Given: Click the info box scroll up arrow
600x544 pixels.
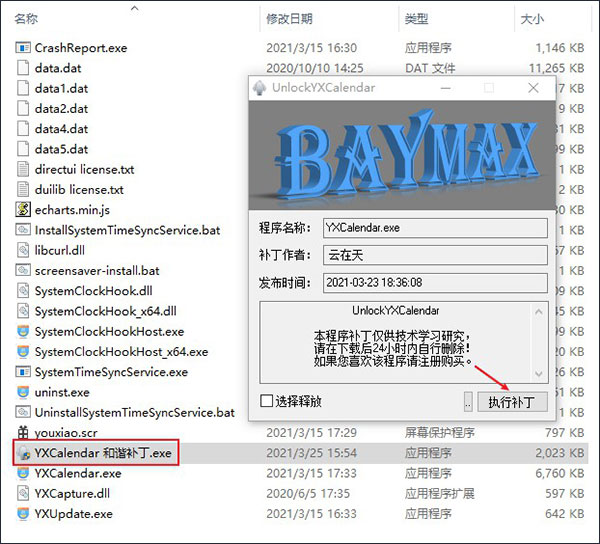Looking at the screenshot, I should [x=539, y=311].
